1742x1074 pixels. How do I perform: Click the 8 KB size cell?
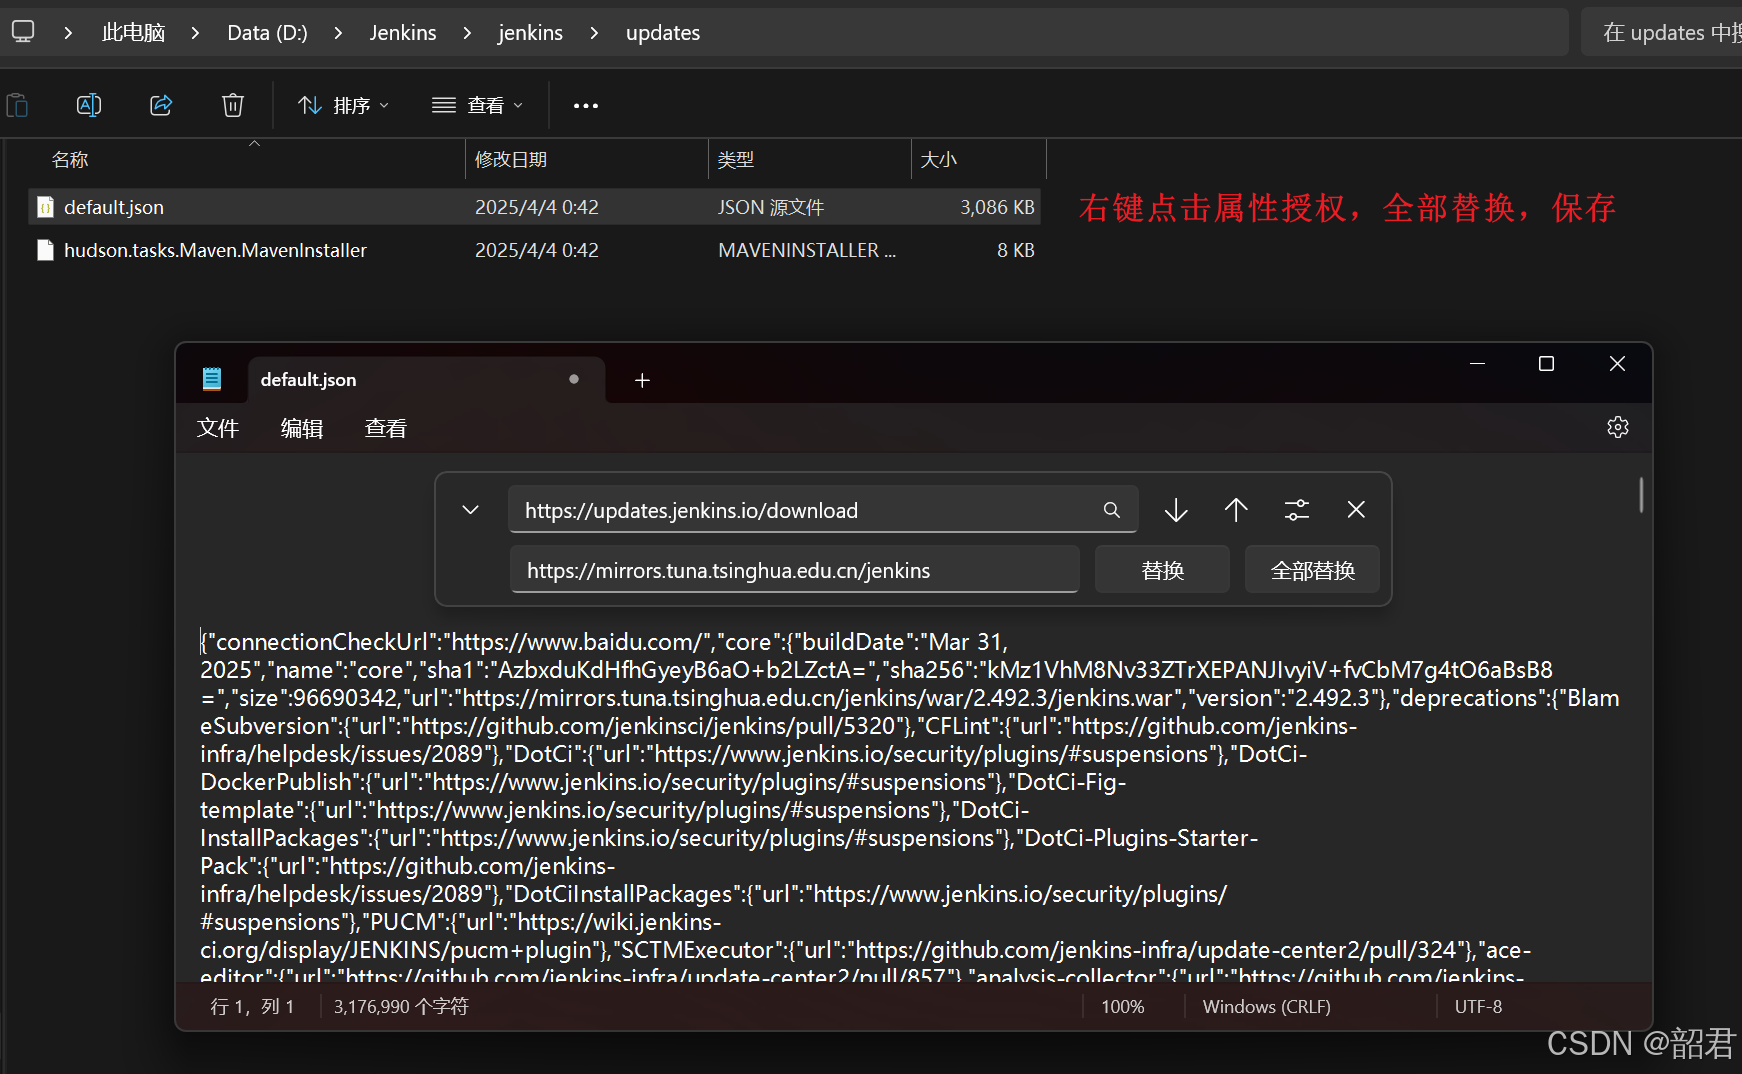pyautogui.click(x=1015, y=250)
